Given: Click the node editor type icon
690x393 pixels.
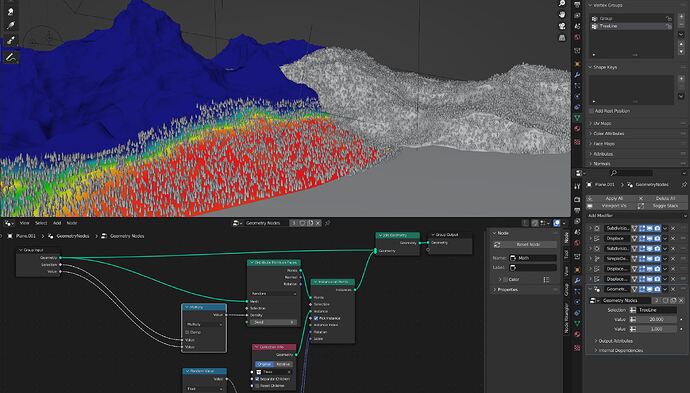Looking at the screenshot, I should coord(9,223).
